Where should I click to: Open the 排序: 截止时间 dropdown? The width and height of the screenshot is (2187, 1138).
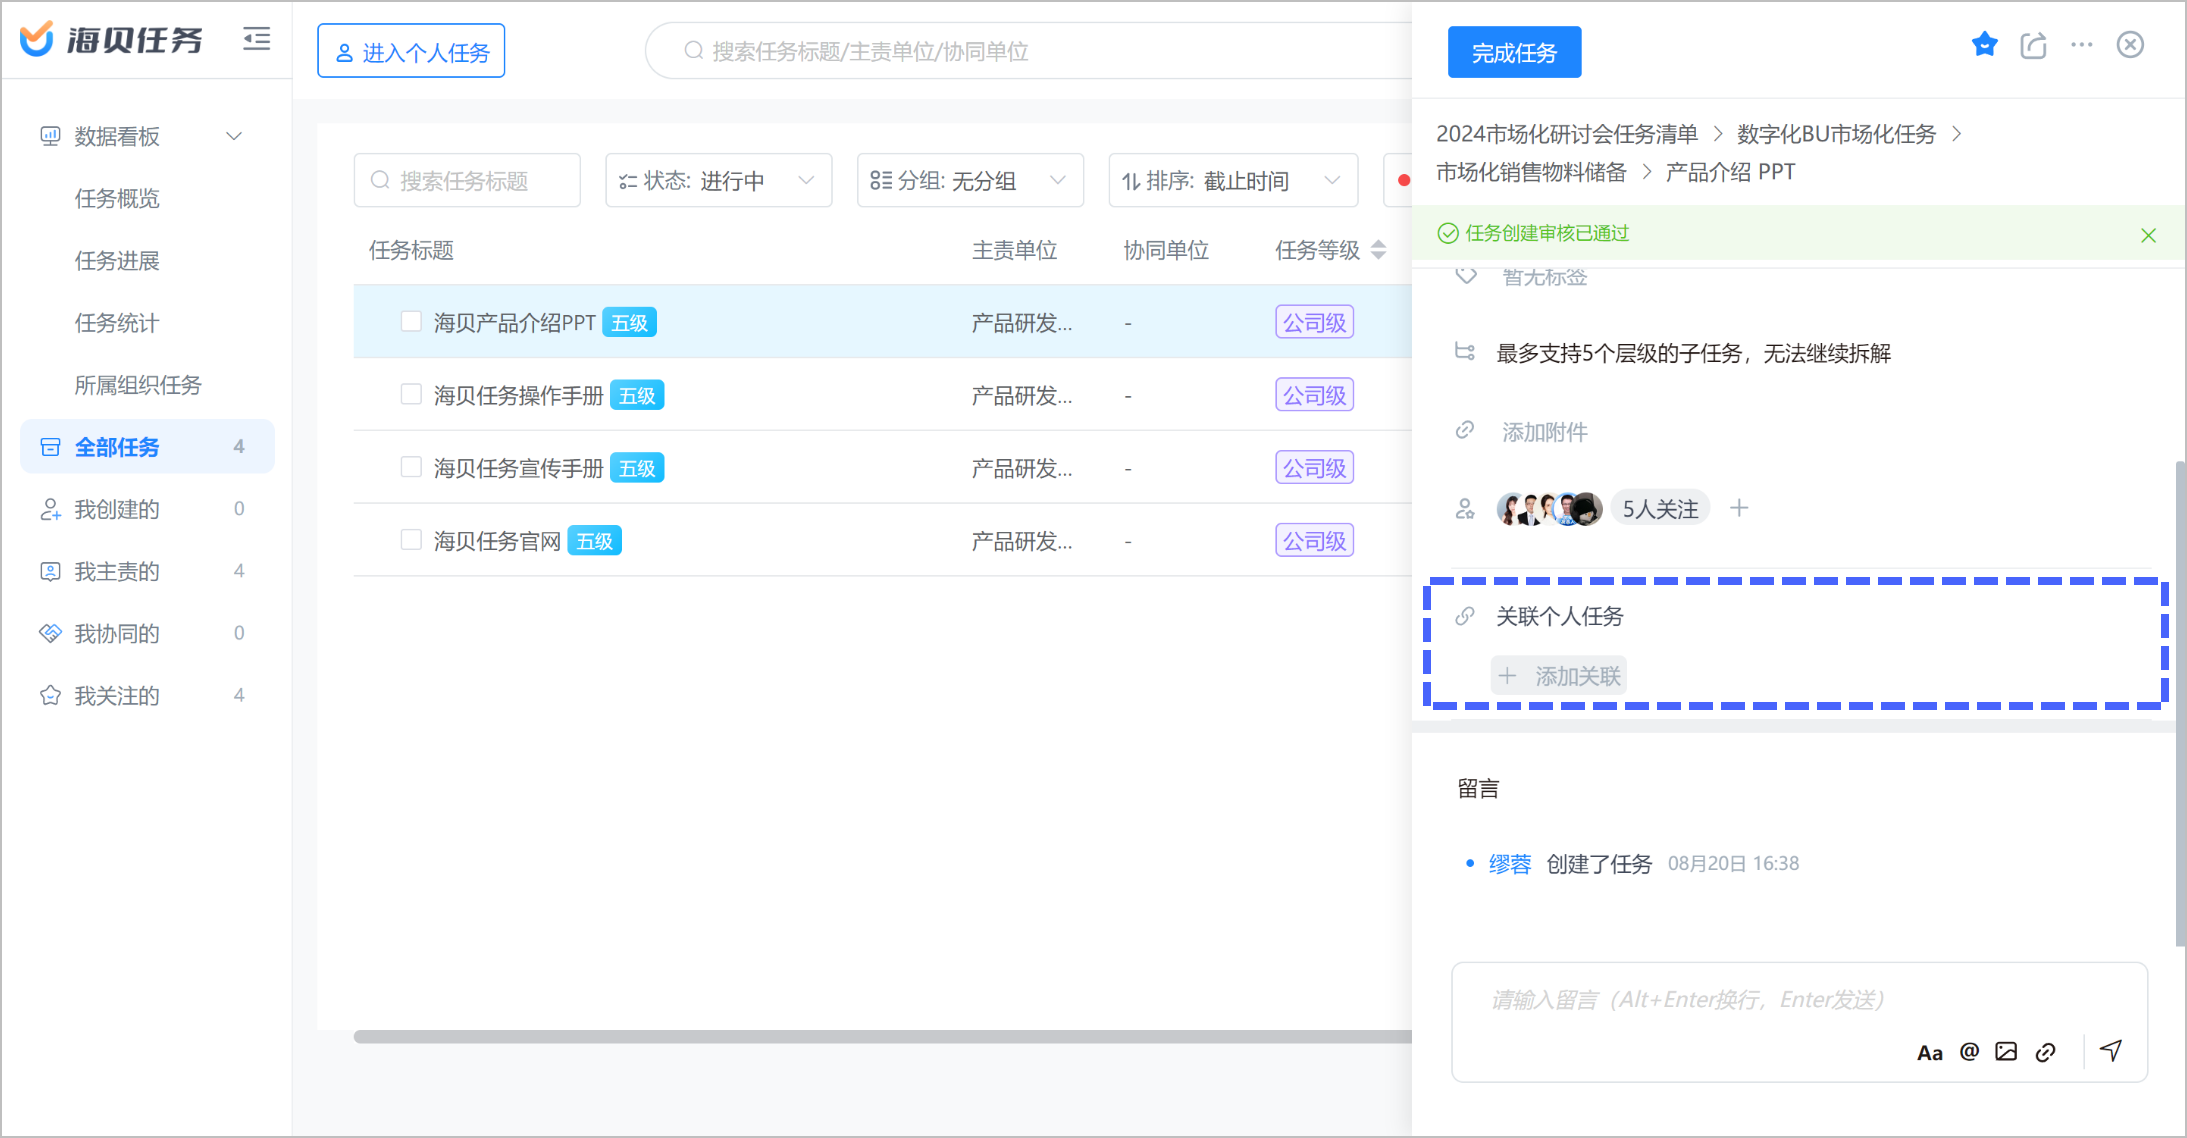[x=1233, y=180]
